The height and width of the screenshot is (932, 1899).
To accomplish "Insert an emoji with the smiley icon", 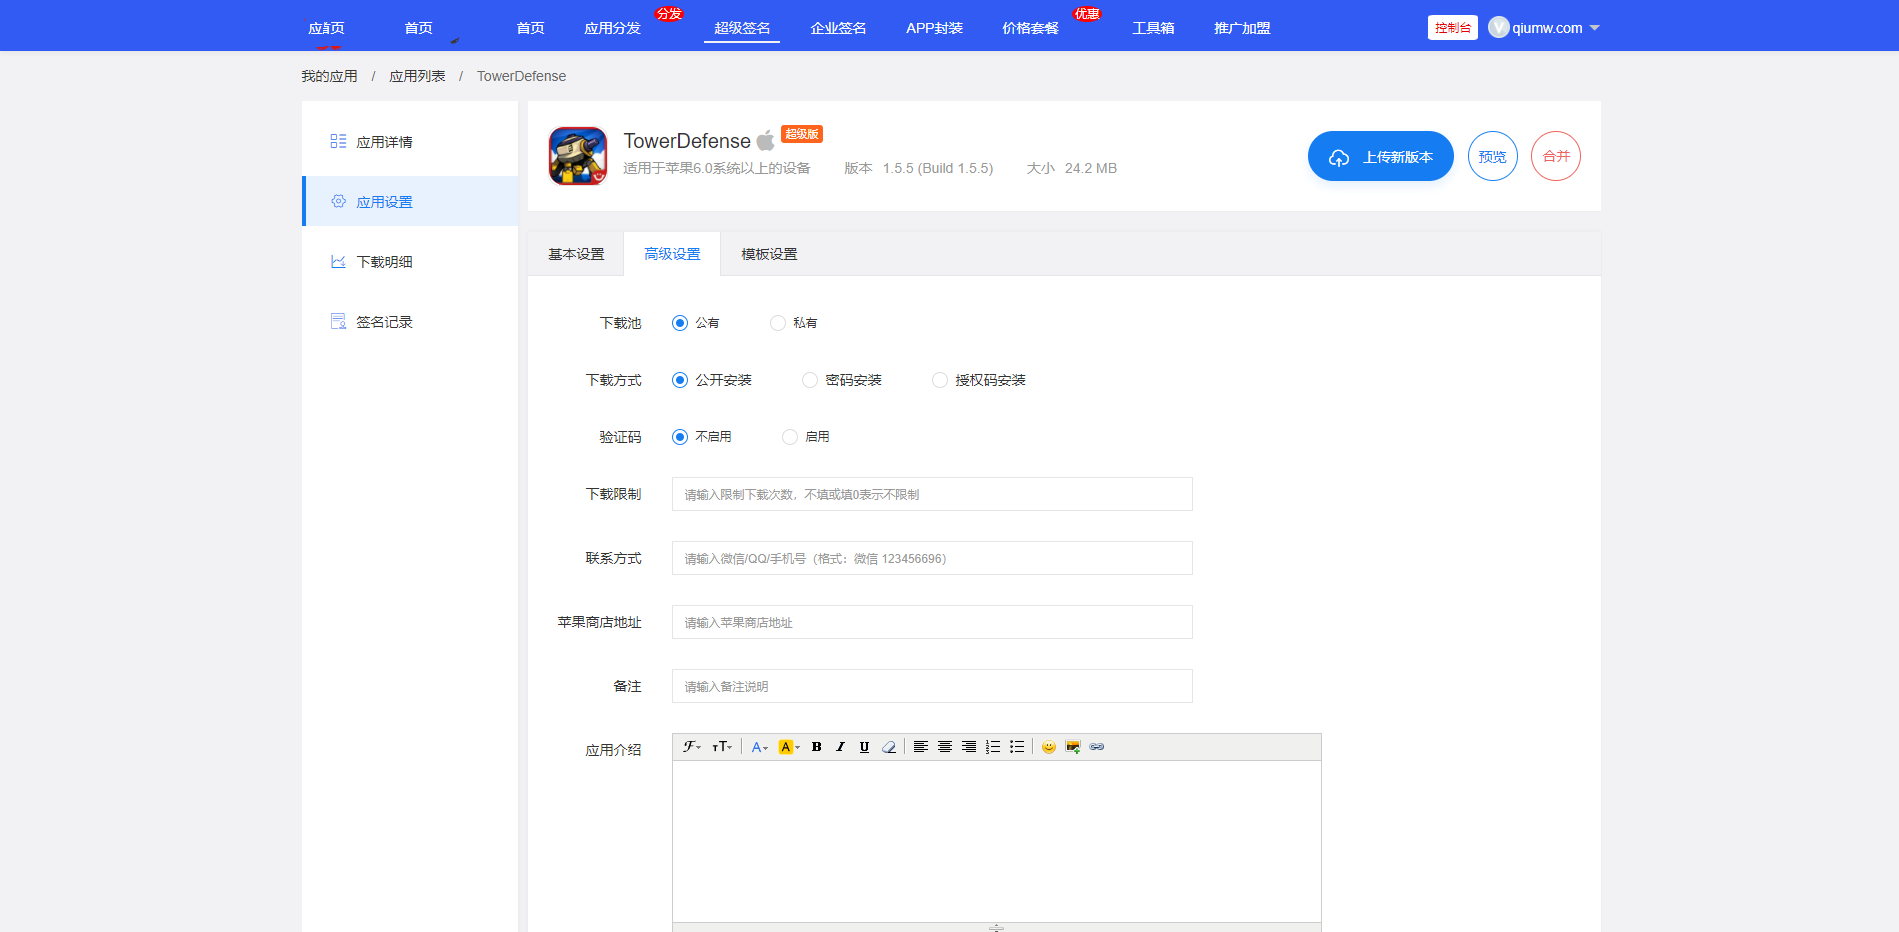I will click(x=1048, y=747).
